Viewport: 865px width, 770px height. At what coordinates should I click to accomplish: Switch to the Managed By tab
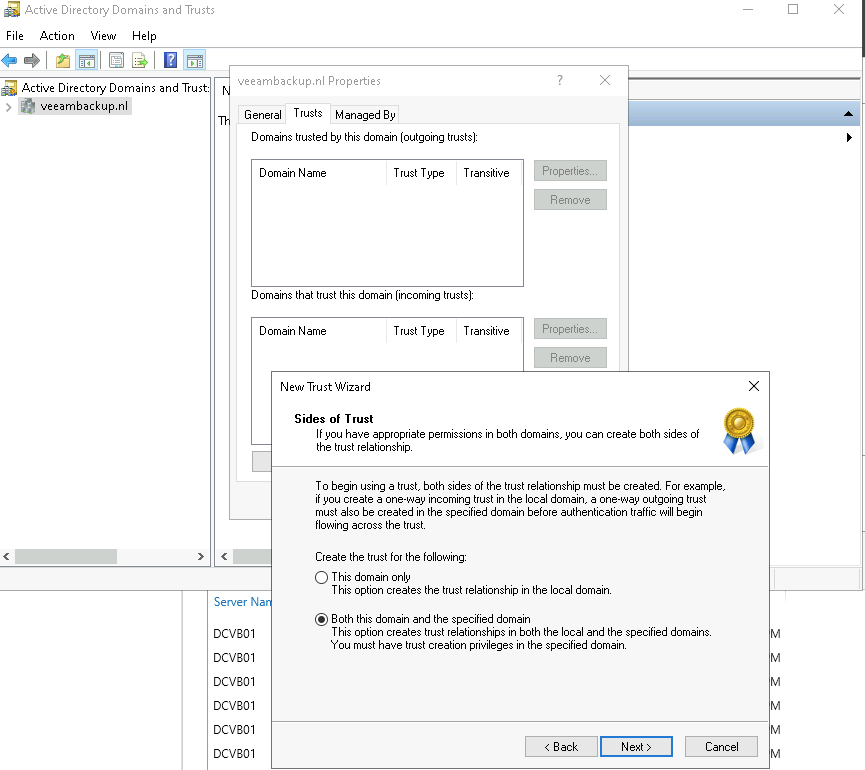coord(365,115)
